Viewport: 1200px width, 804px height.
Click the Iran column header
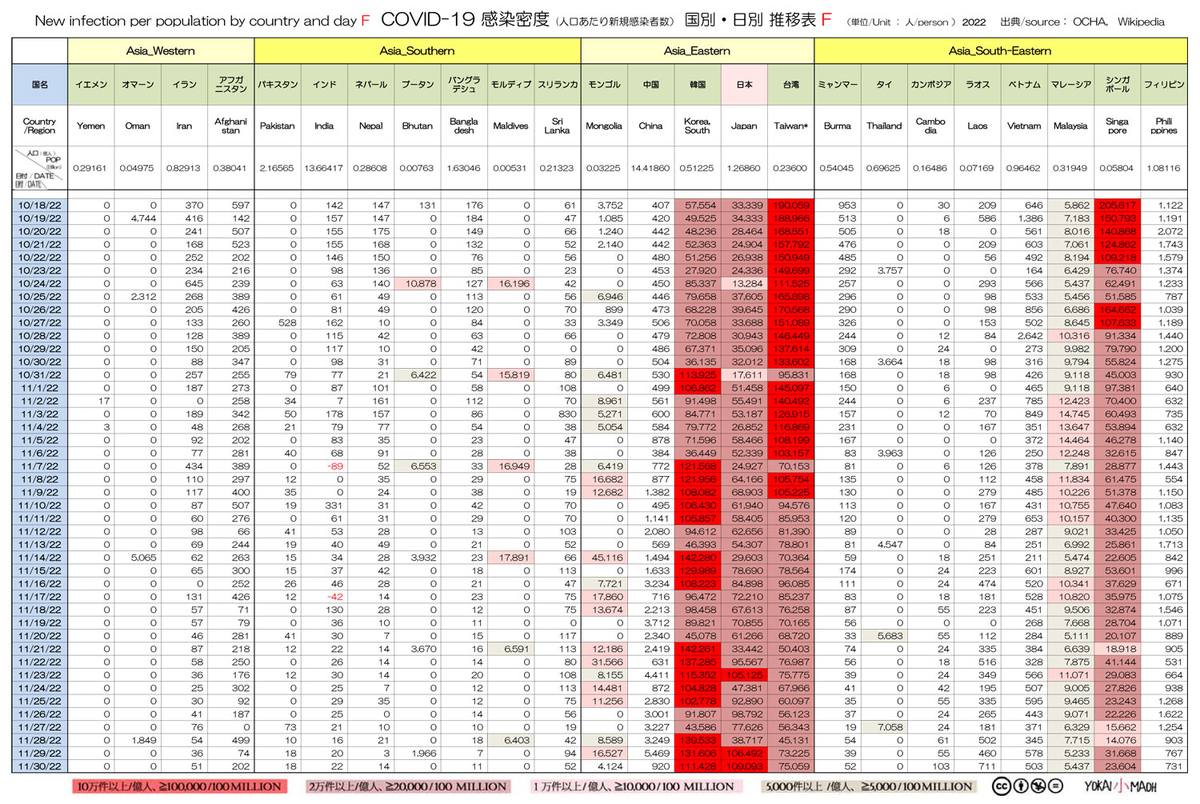[183, 127]
